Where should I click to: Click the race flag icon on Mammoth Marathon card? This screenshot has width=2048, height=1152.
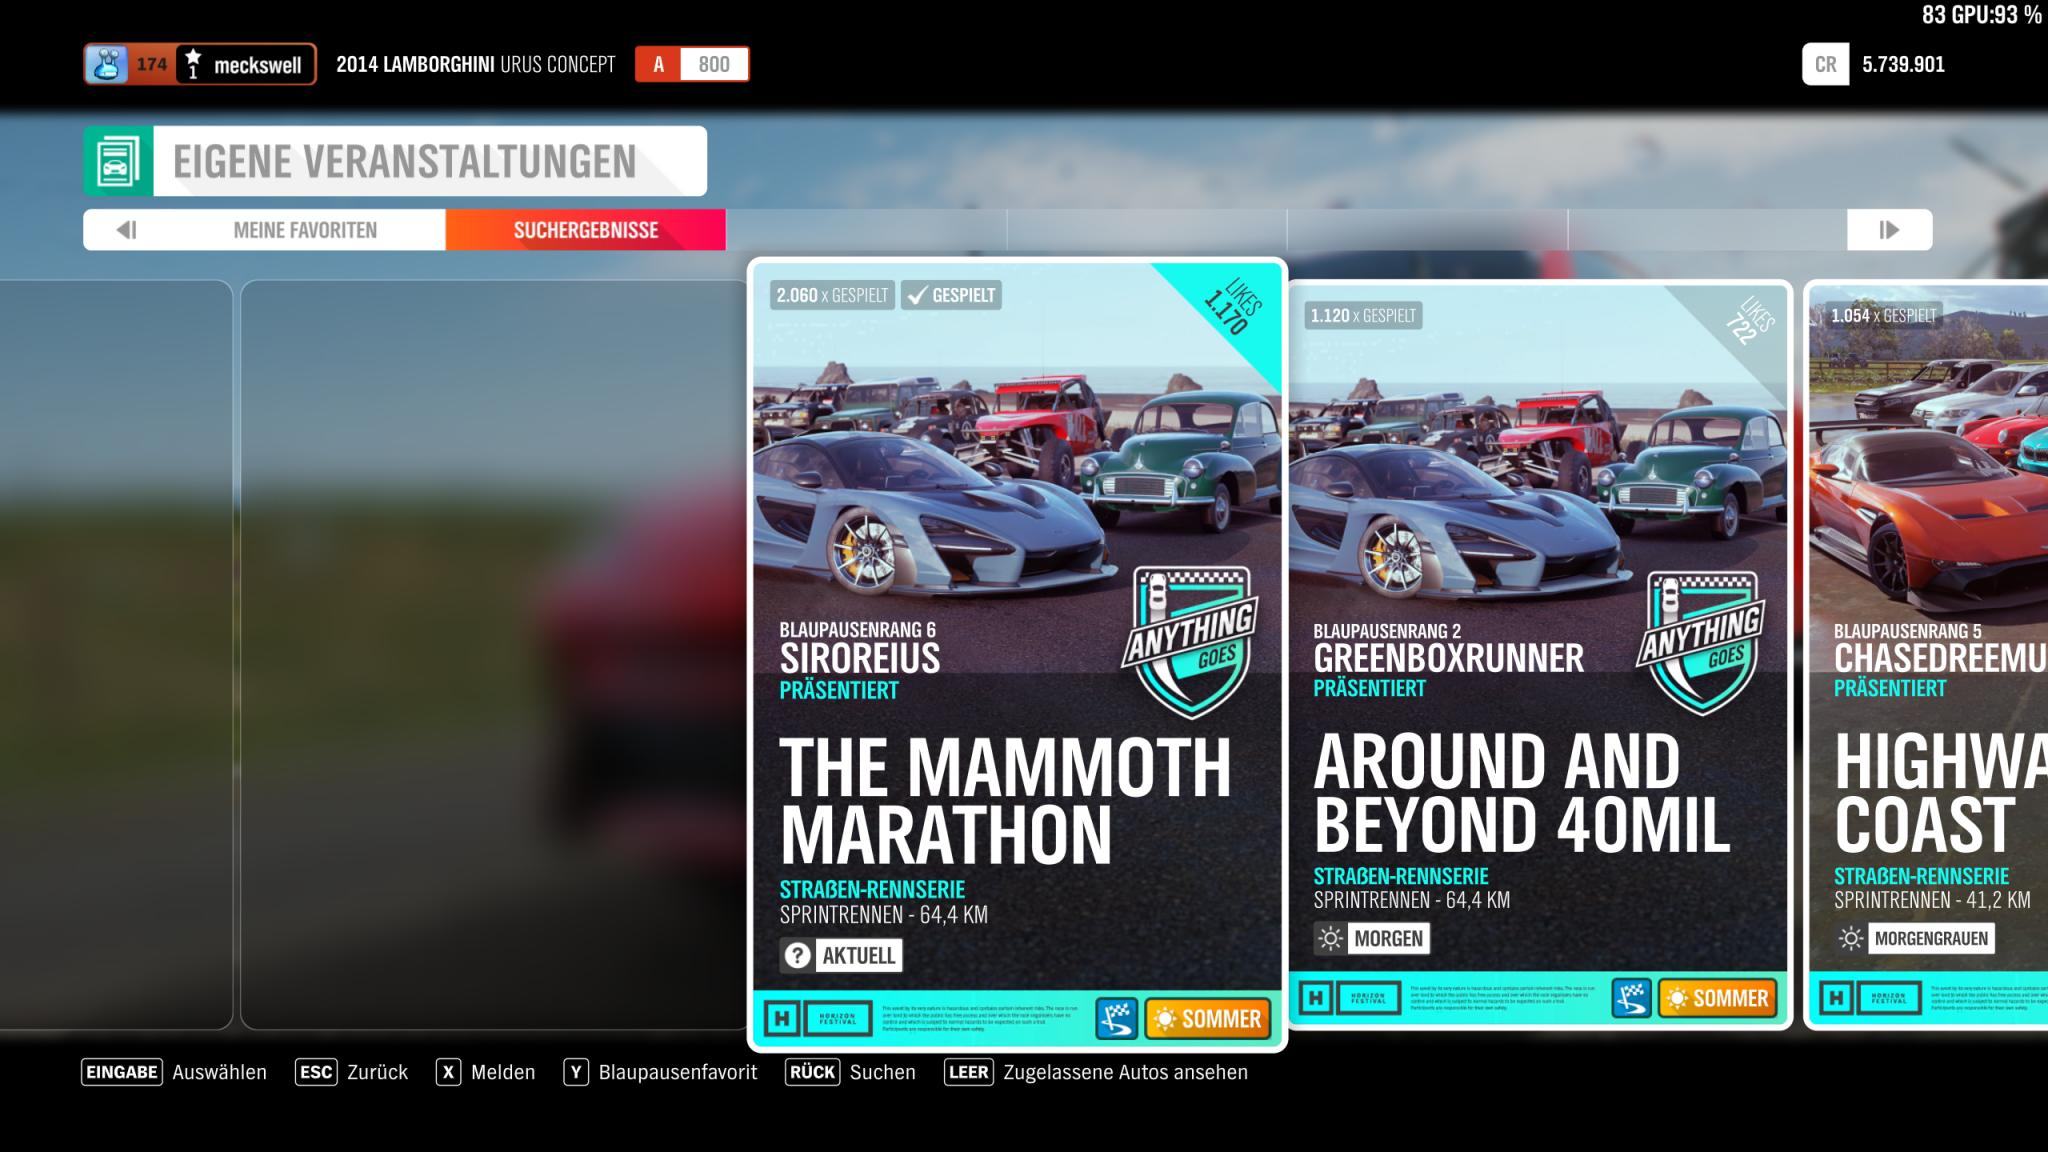(1116, 1018)
